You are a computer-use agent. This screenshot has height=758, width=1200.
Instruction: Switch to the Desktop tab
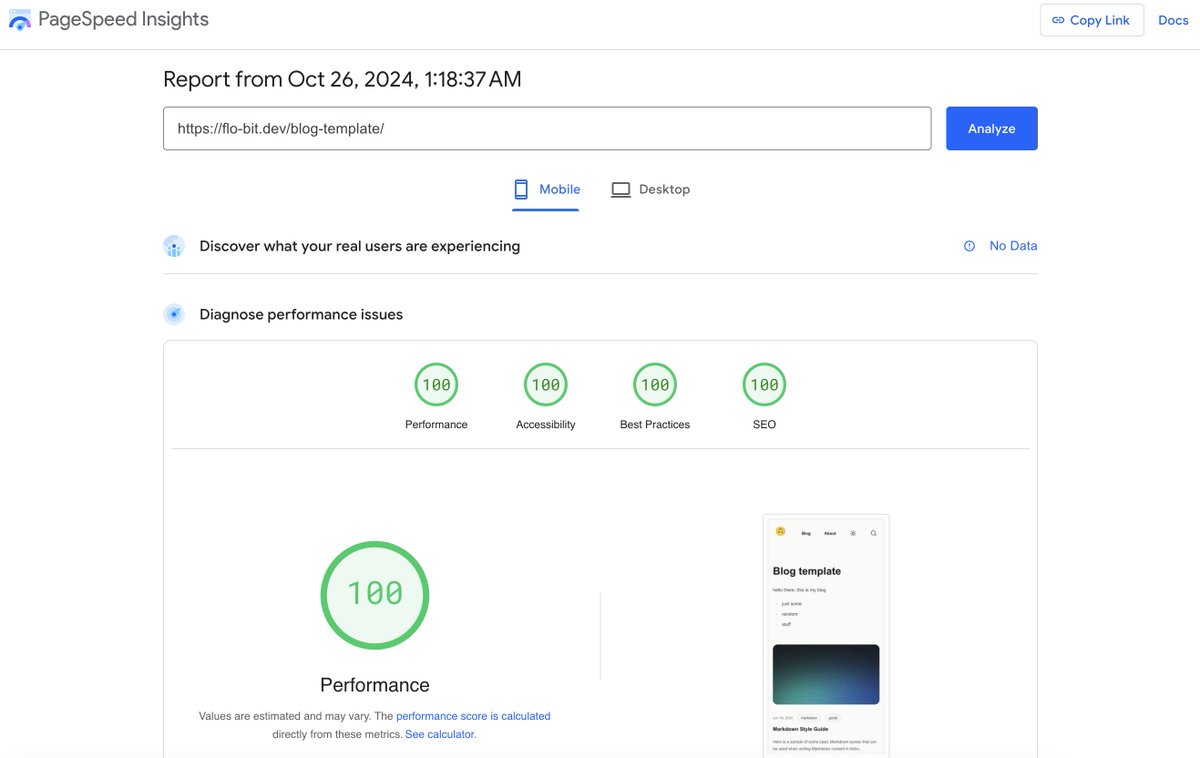coord(650,189)
